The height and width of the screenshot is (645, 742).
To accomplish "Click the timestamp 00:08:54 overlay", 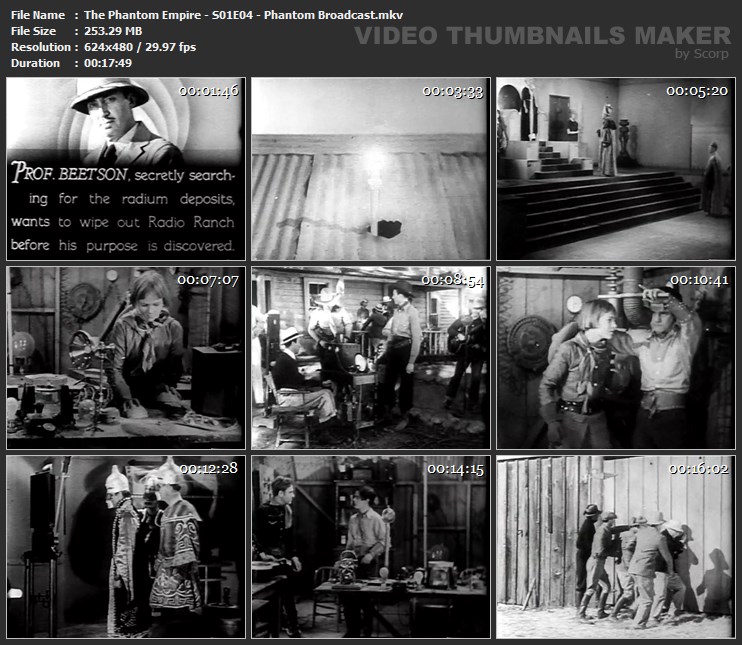I will pyautogui.click(x=453, y=281).
